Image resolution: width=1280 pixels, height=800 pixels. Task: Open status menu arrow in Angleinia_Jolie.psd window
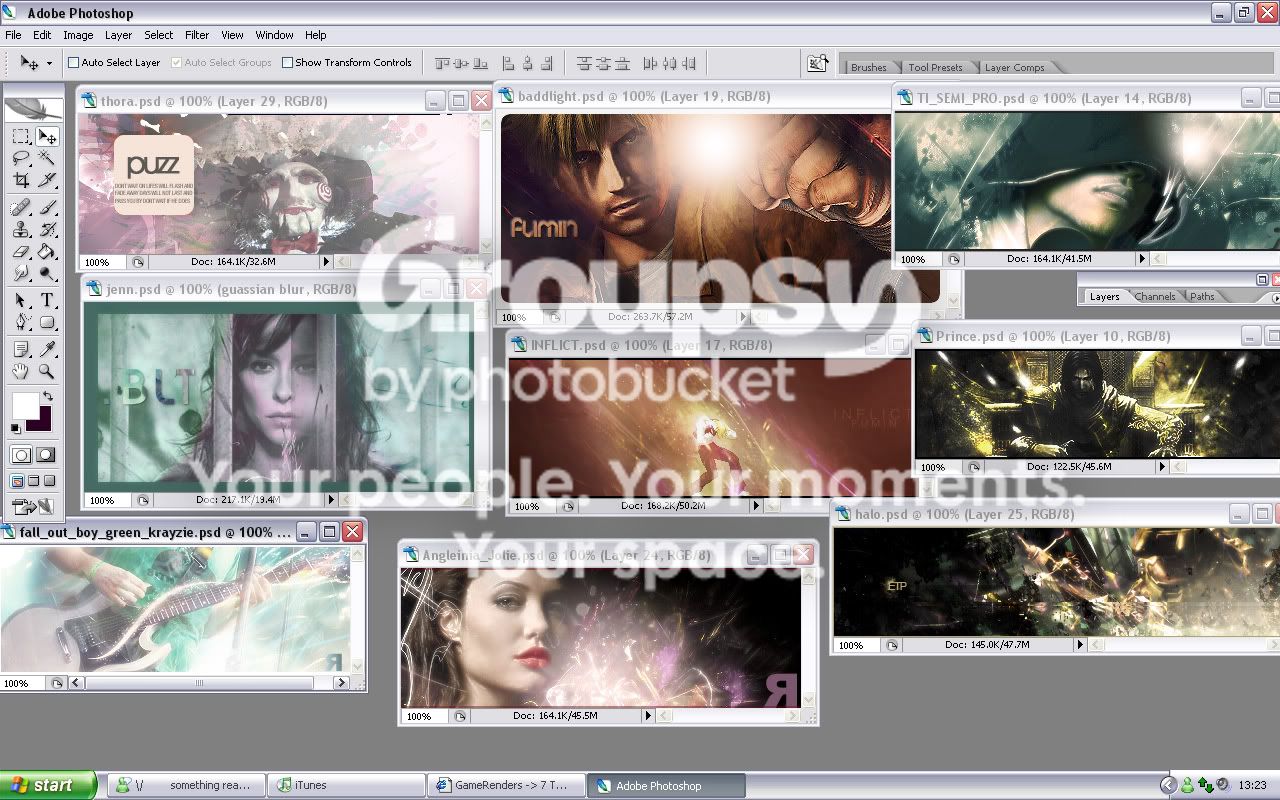[x=648, y=716]
